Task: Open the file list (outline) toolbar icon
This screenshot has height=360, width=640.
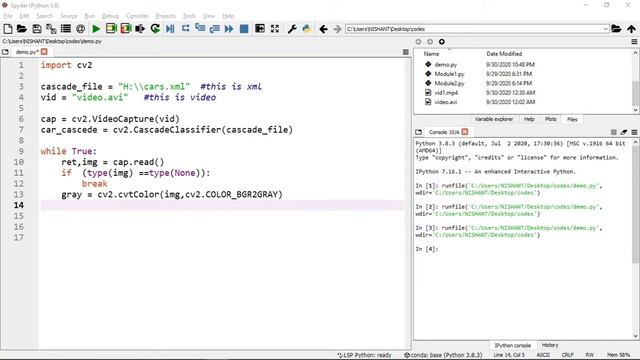Action: click(x=66, y=29)
